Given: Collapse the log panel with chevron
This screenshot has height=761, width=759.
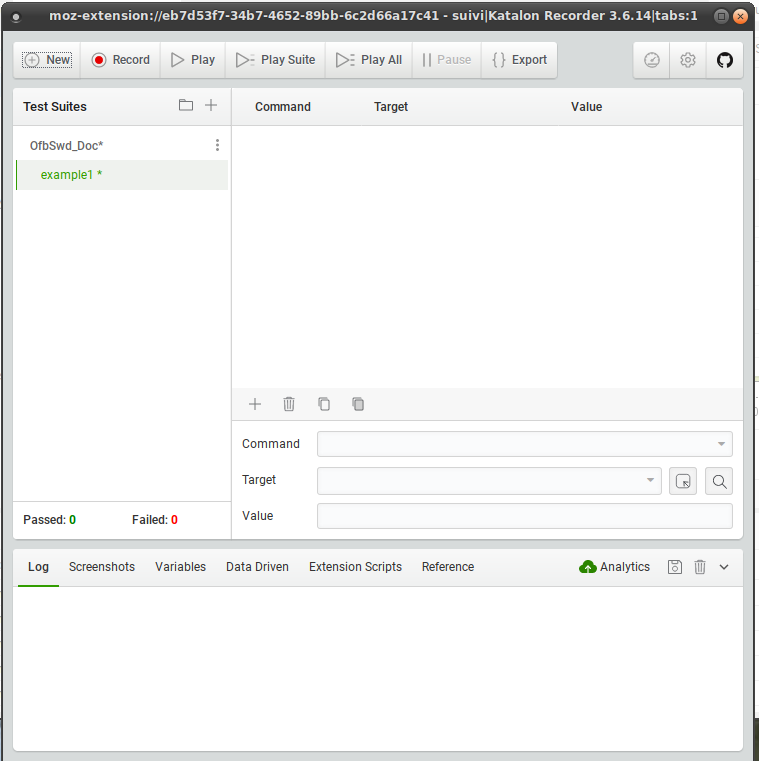Looking at the screenshot, I should (724, 567).
